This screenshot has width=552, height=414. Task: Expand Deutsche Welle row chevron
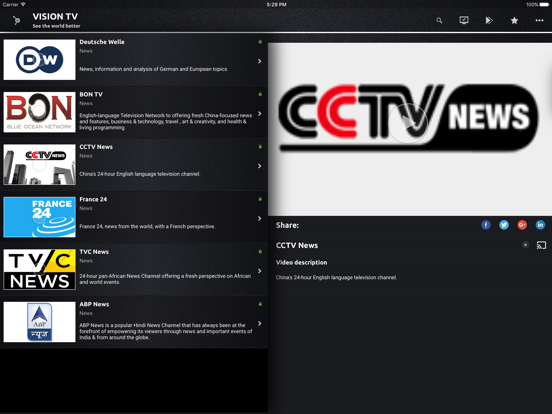[x=259, y=61]
